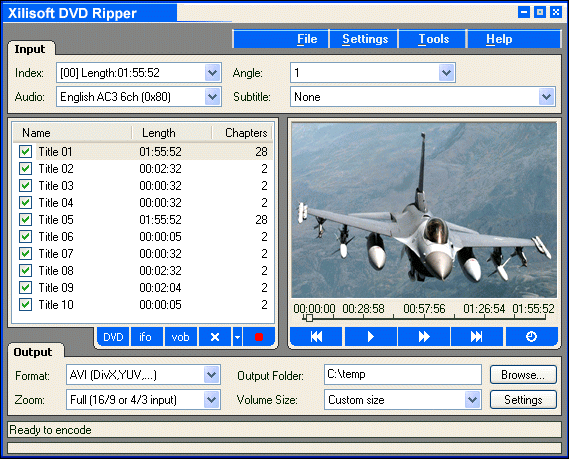Open the Tools menu
The height and width of the screenshot is (459, 569).
pyautogui.click(x=434, y=39)
